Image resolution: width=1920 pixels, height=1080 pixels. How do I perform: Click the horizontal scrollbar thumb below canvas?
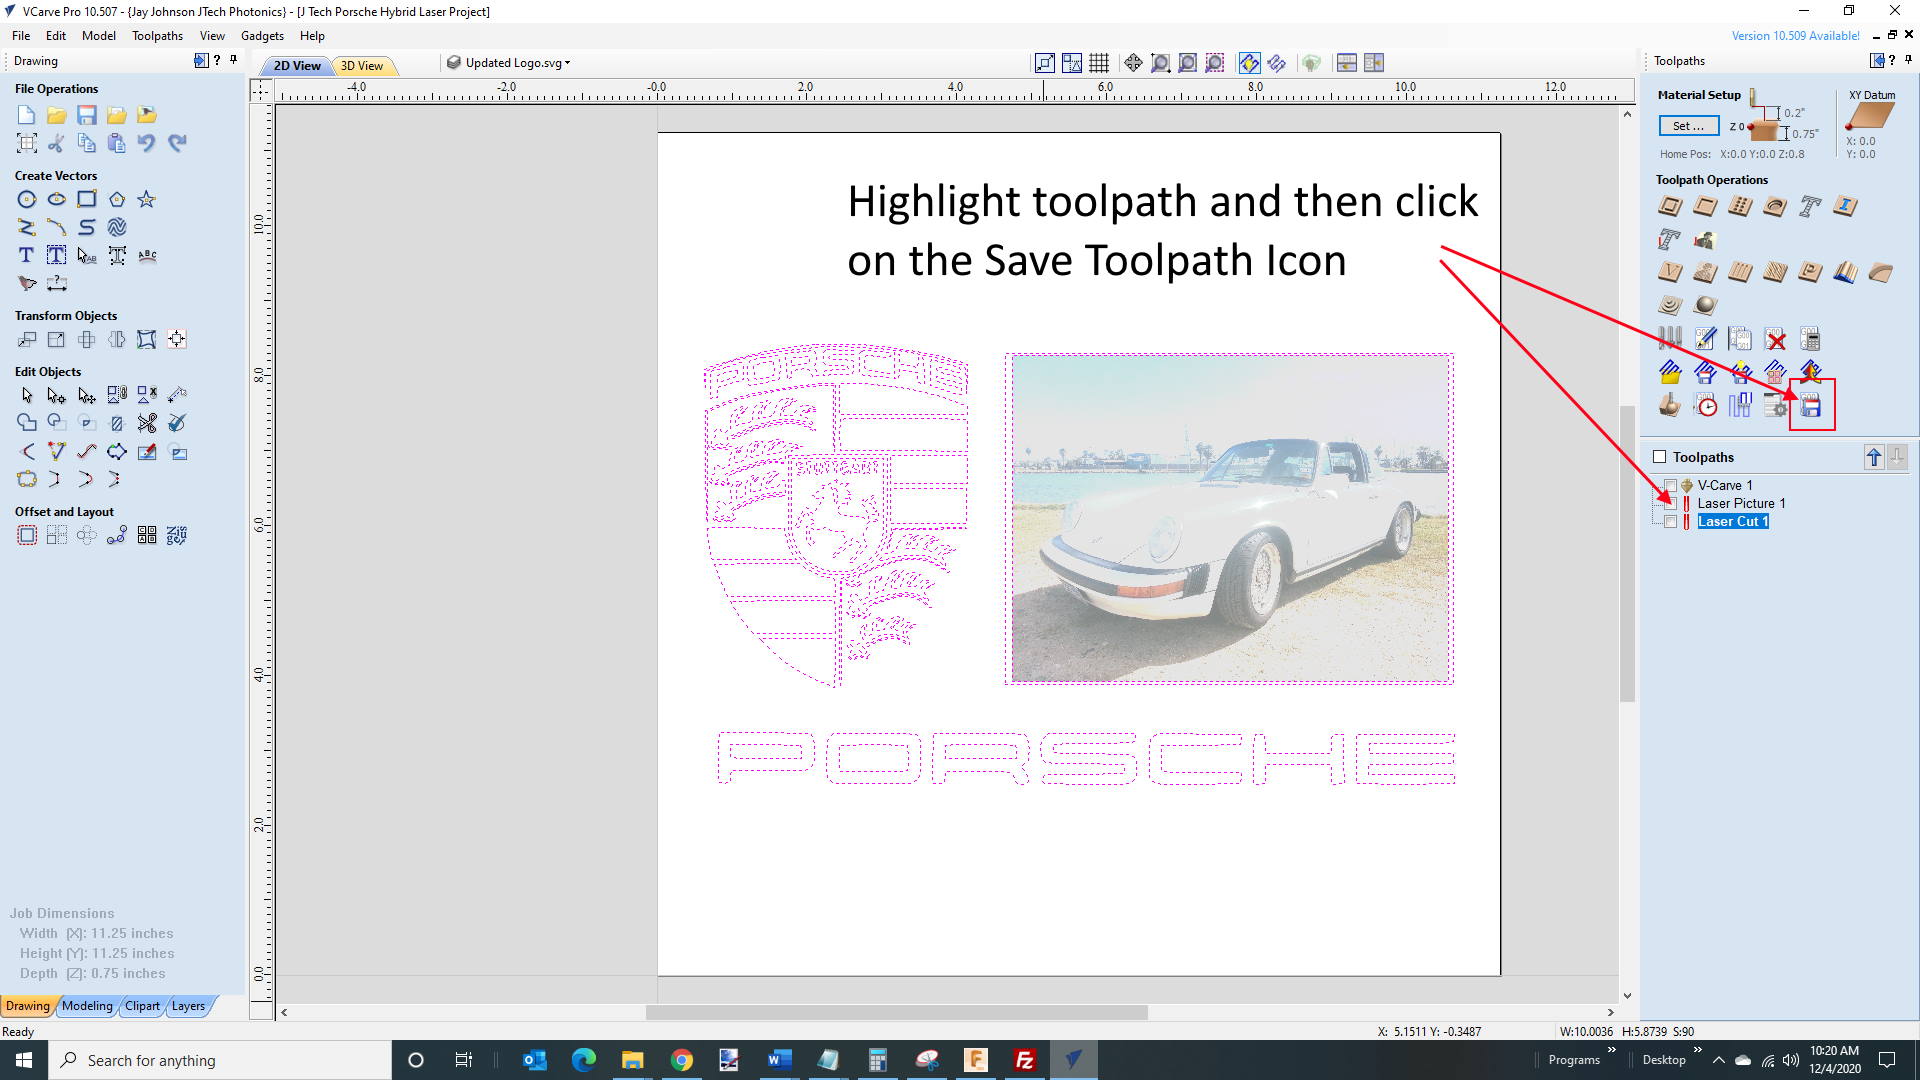(896, 1012)
